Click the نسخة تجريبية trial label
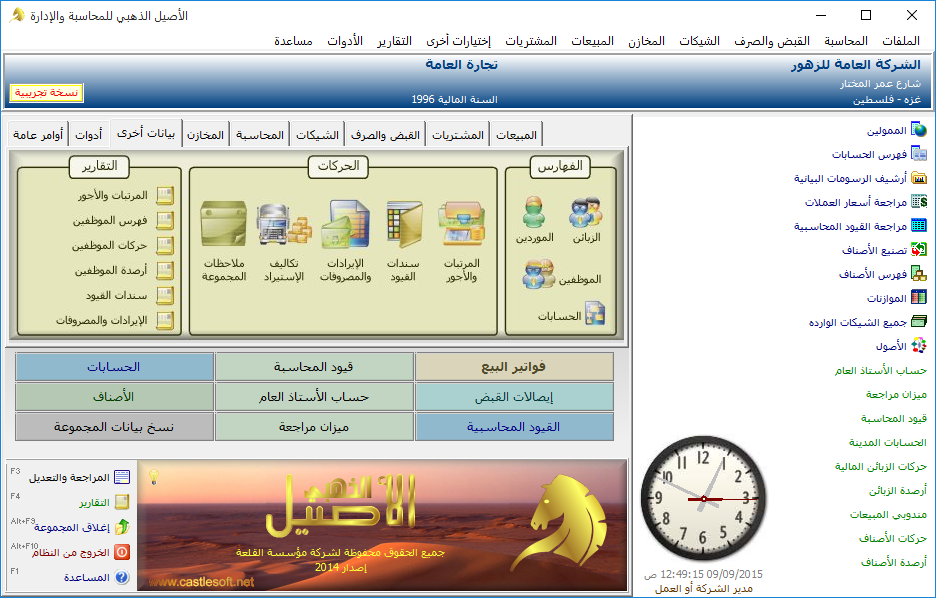The width and height of the screenshot is (936, 598). point(47,93)
